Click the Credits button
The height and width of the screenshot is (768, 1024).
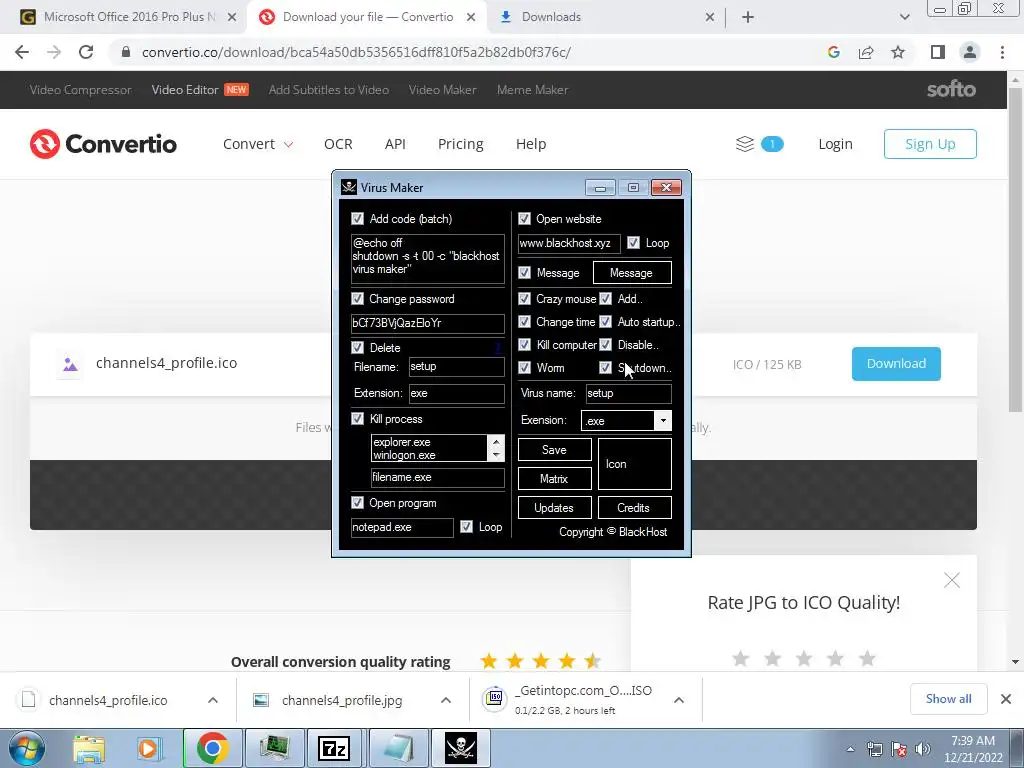[x=634, y=507]
